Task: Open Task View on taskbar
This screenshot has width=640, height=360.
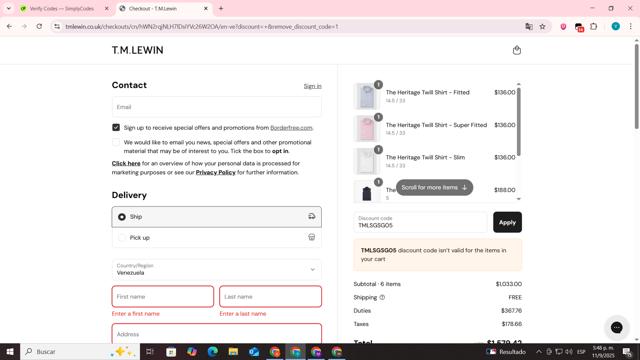Action: pos(150,351)
